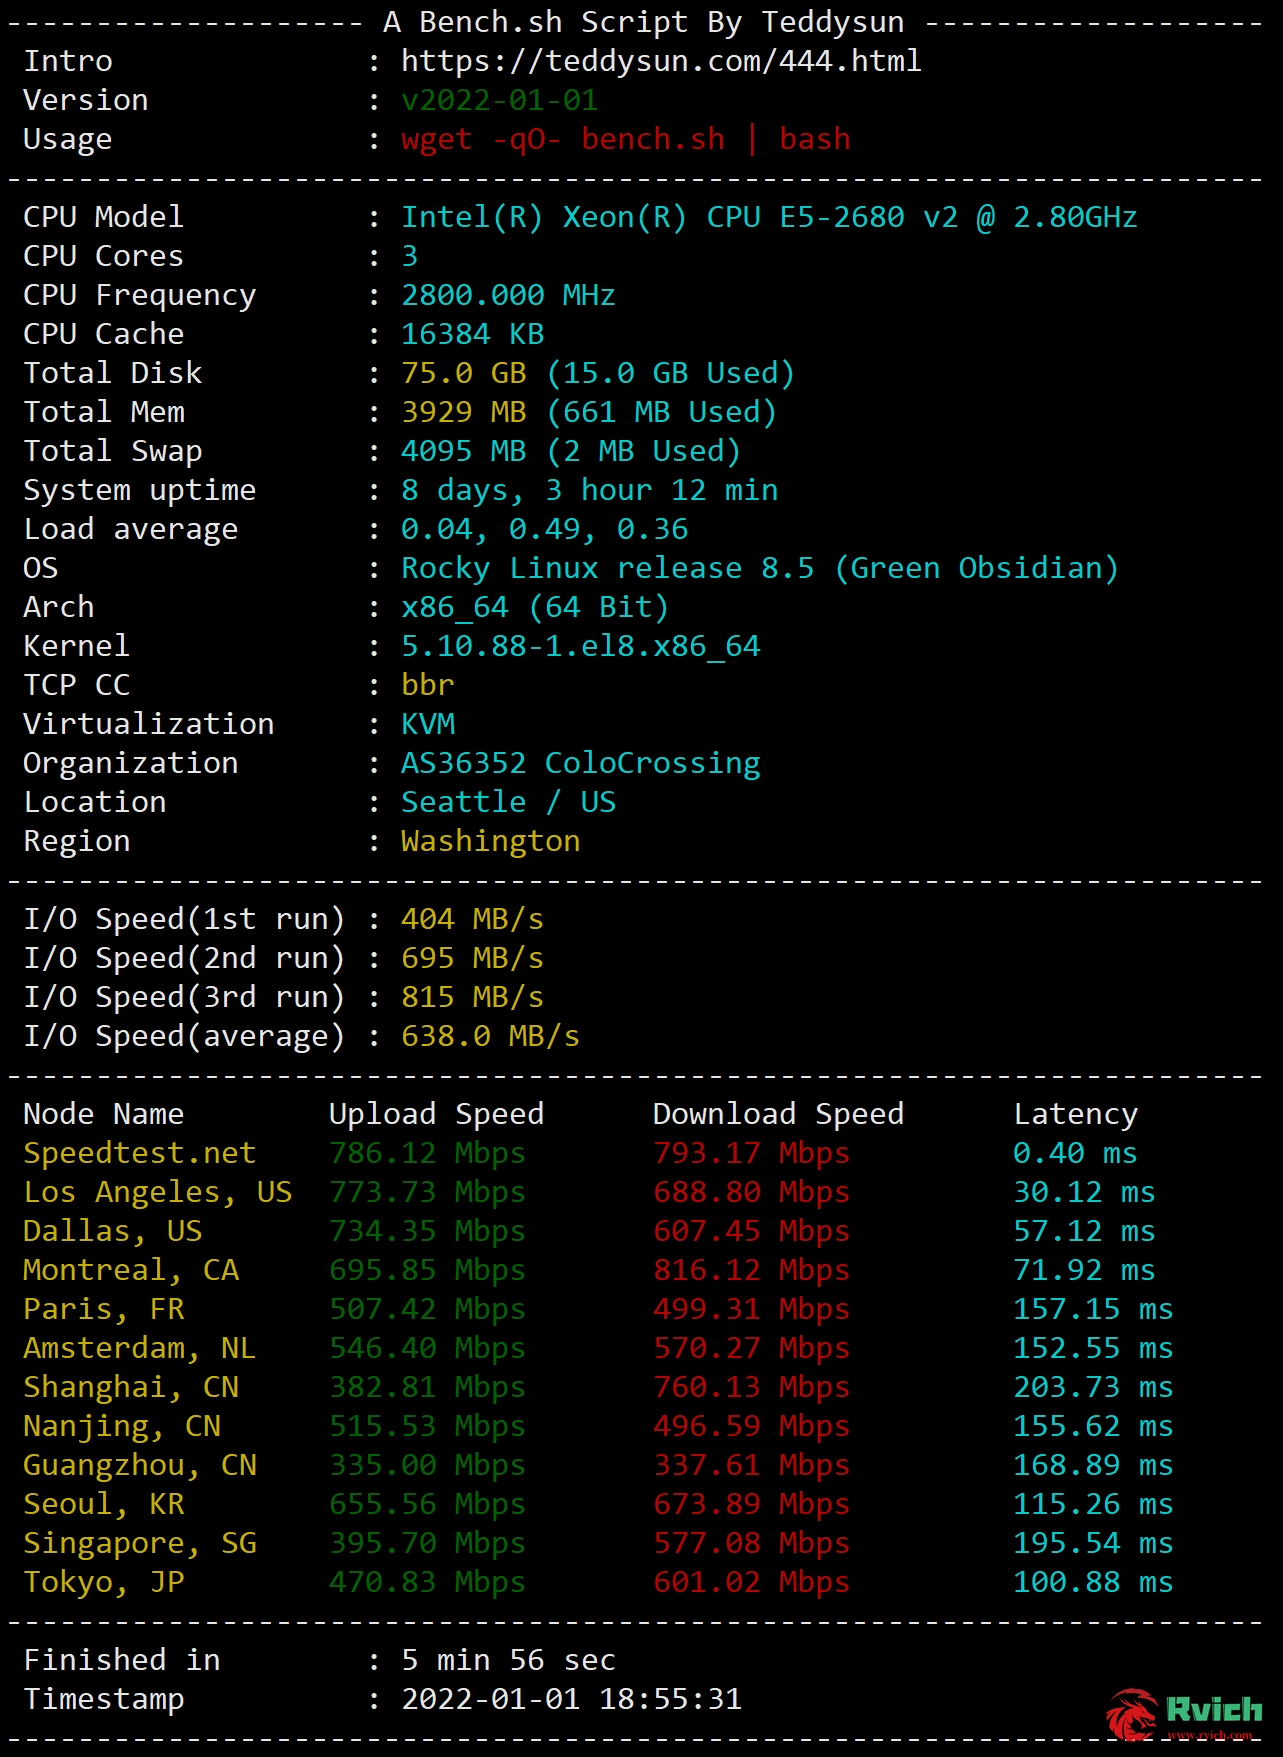The width and height of the screenshot is (1283, 1757).
Task: Click the load average 0.04, 0.49, 0.36
Action: 544,529
